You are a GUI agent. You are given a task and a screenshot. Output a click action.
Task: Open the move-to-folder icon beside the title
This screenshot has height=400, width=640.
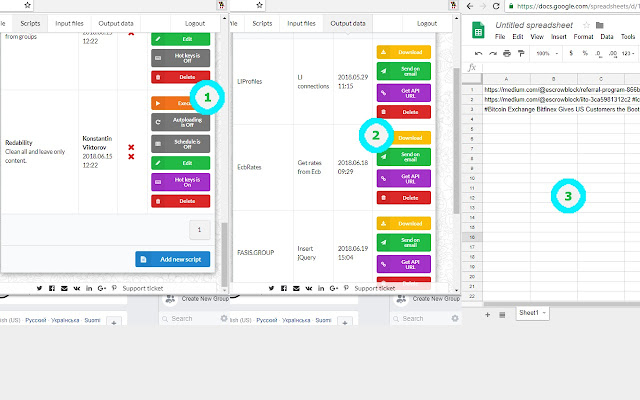pos(600,25)
